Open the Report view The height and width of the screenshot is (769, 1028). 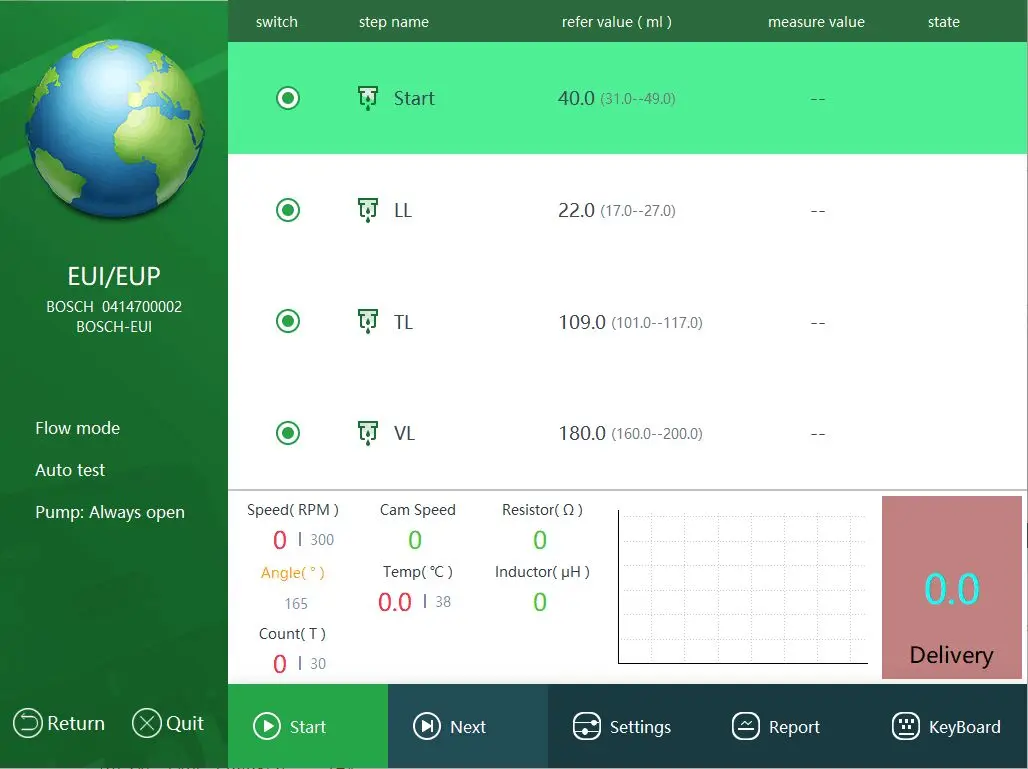coord(776,727)
